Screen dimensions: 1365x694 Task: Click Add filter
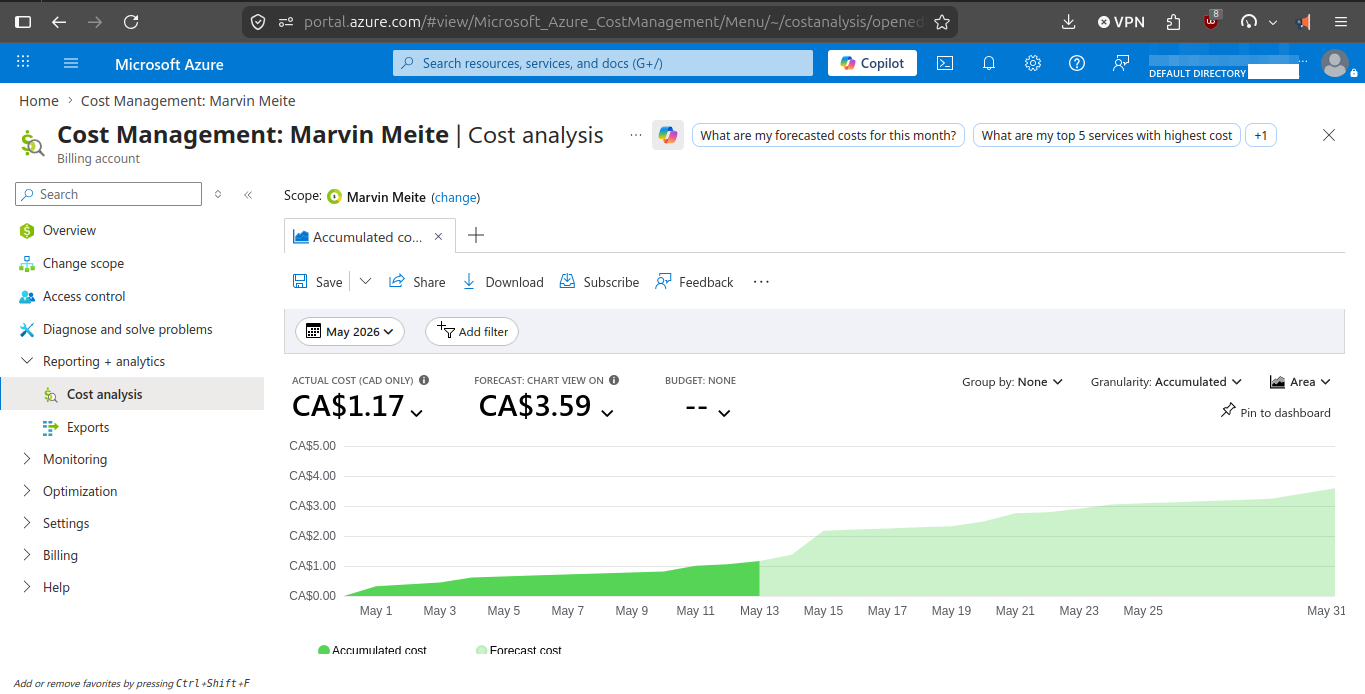coord(472,331)
